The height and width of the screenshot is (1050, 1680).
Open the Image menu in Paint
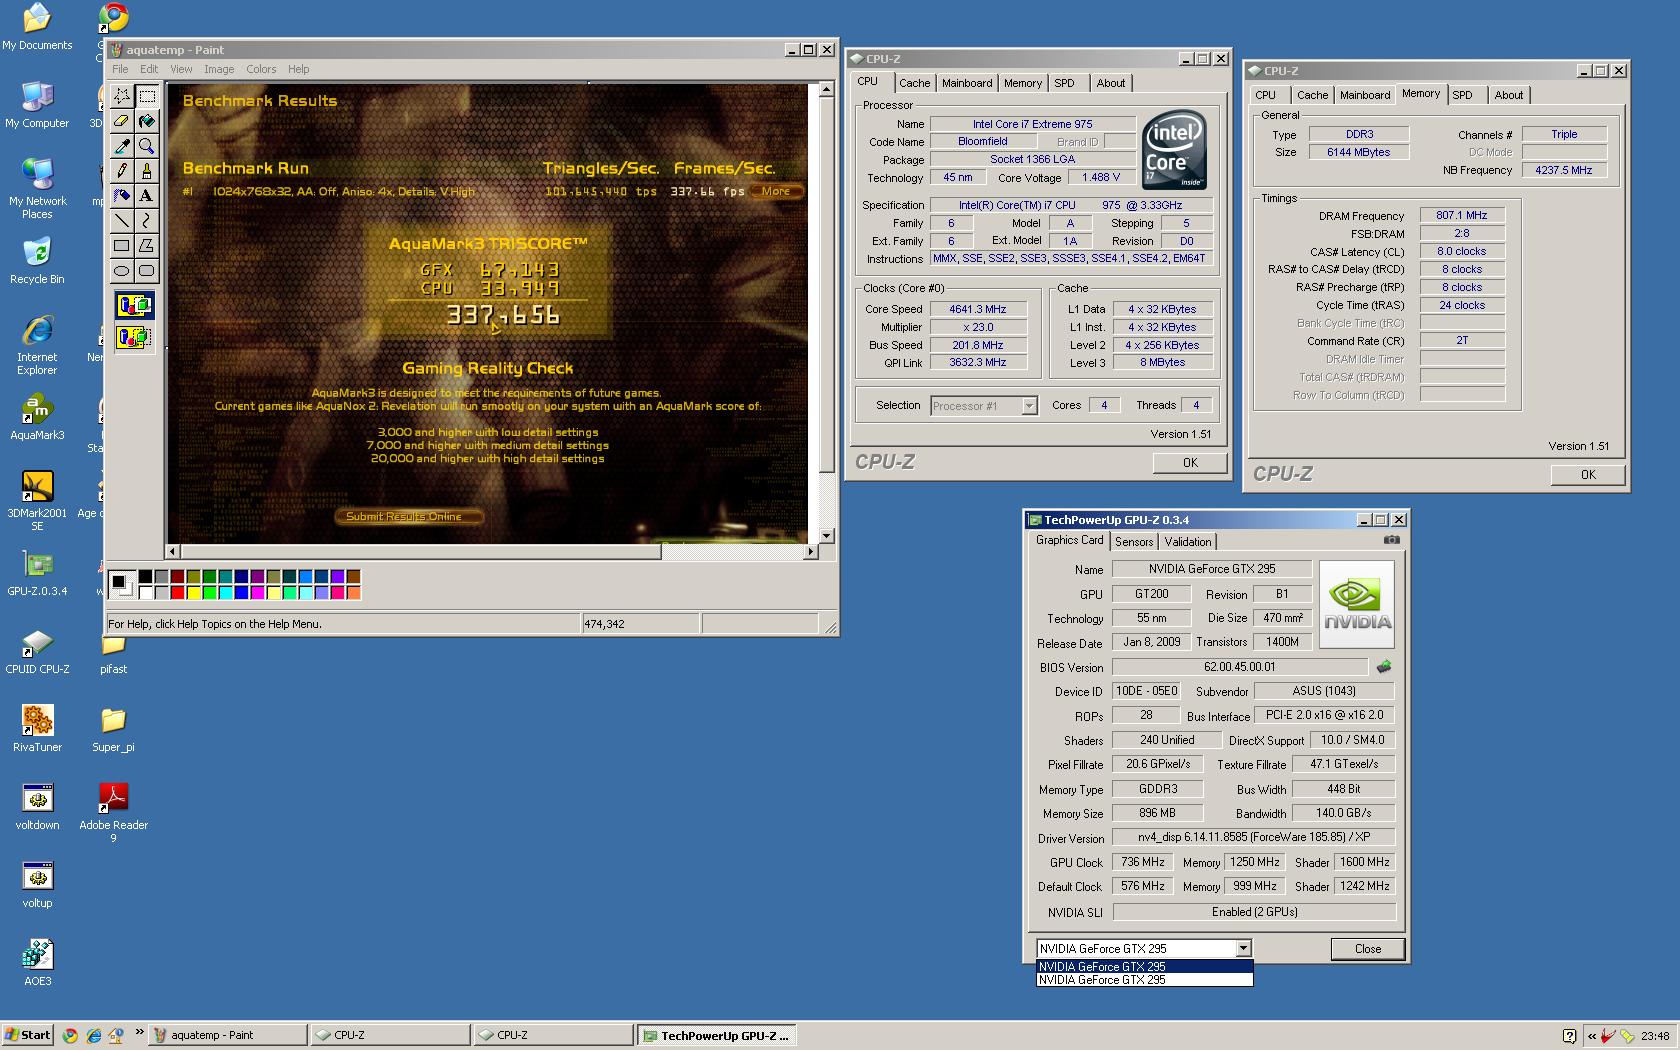pos(219,69)
